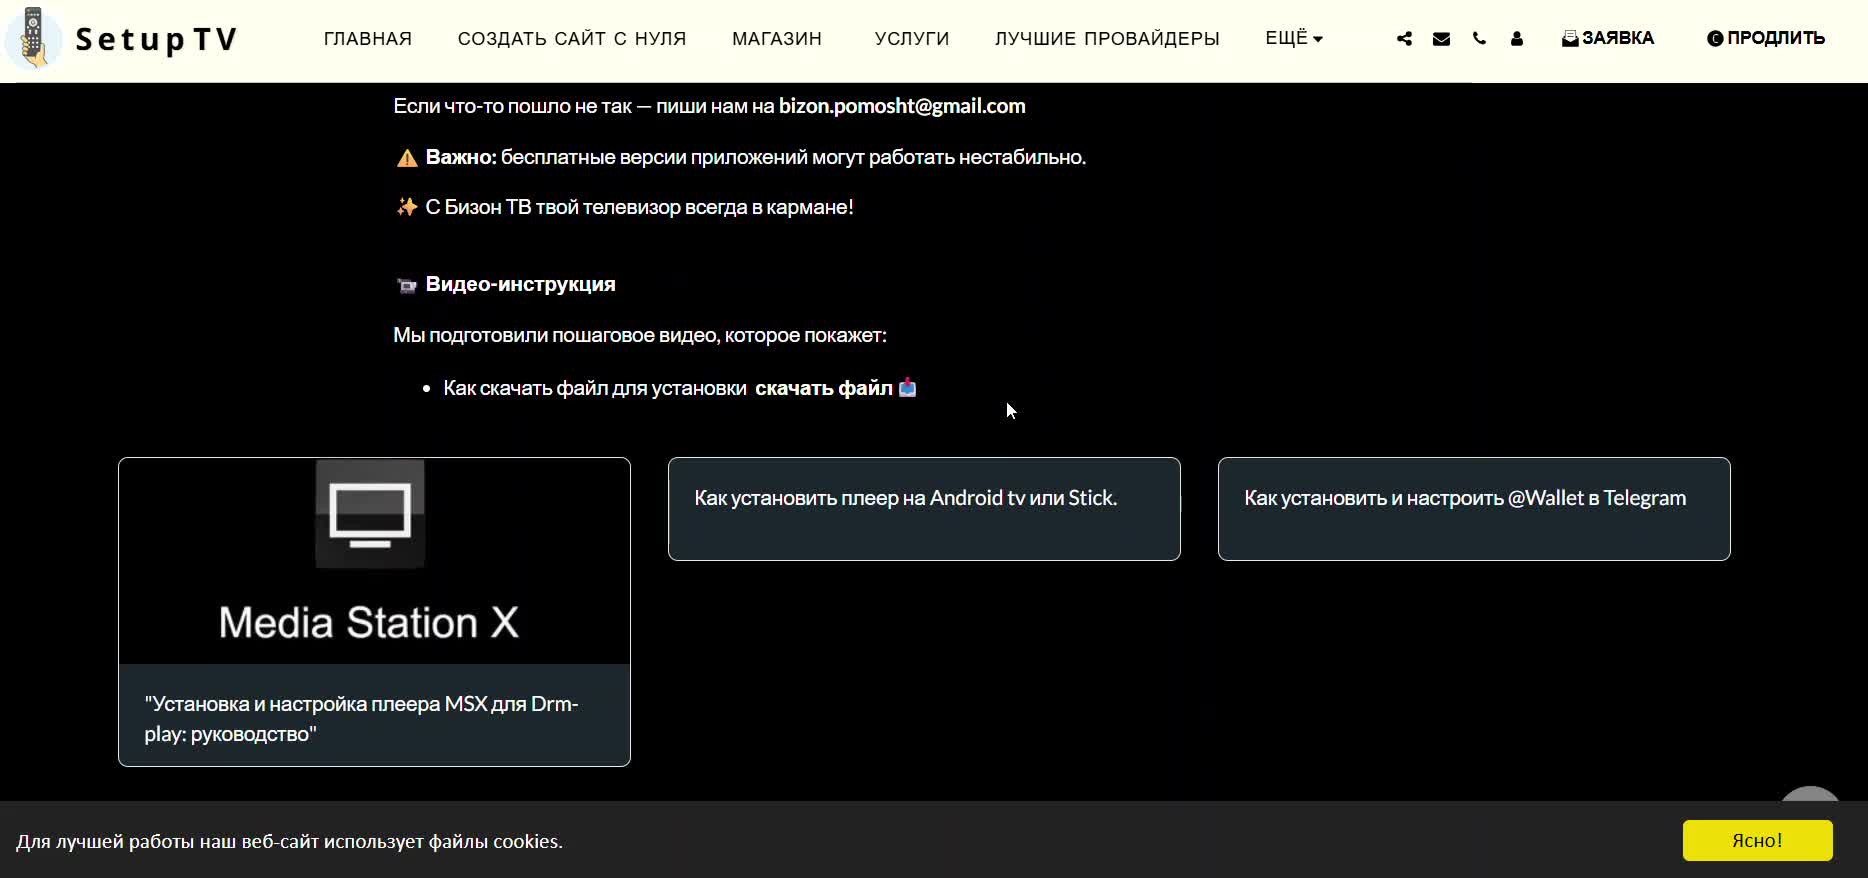The width and height of the screenshot is (1868, 878).
Task: Expand the ЕЩЁ dropdown menu
Action: 1294,38
